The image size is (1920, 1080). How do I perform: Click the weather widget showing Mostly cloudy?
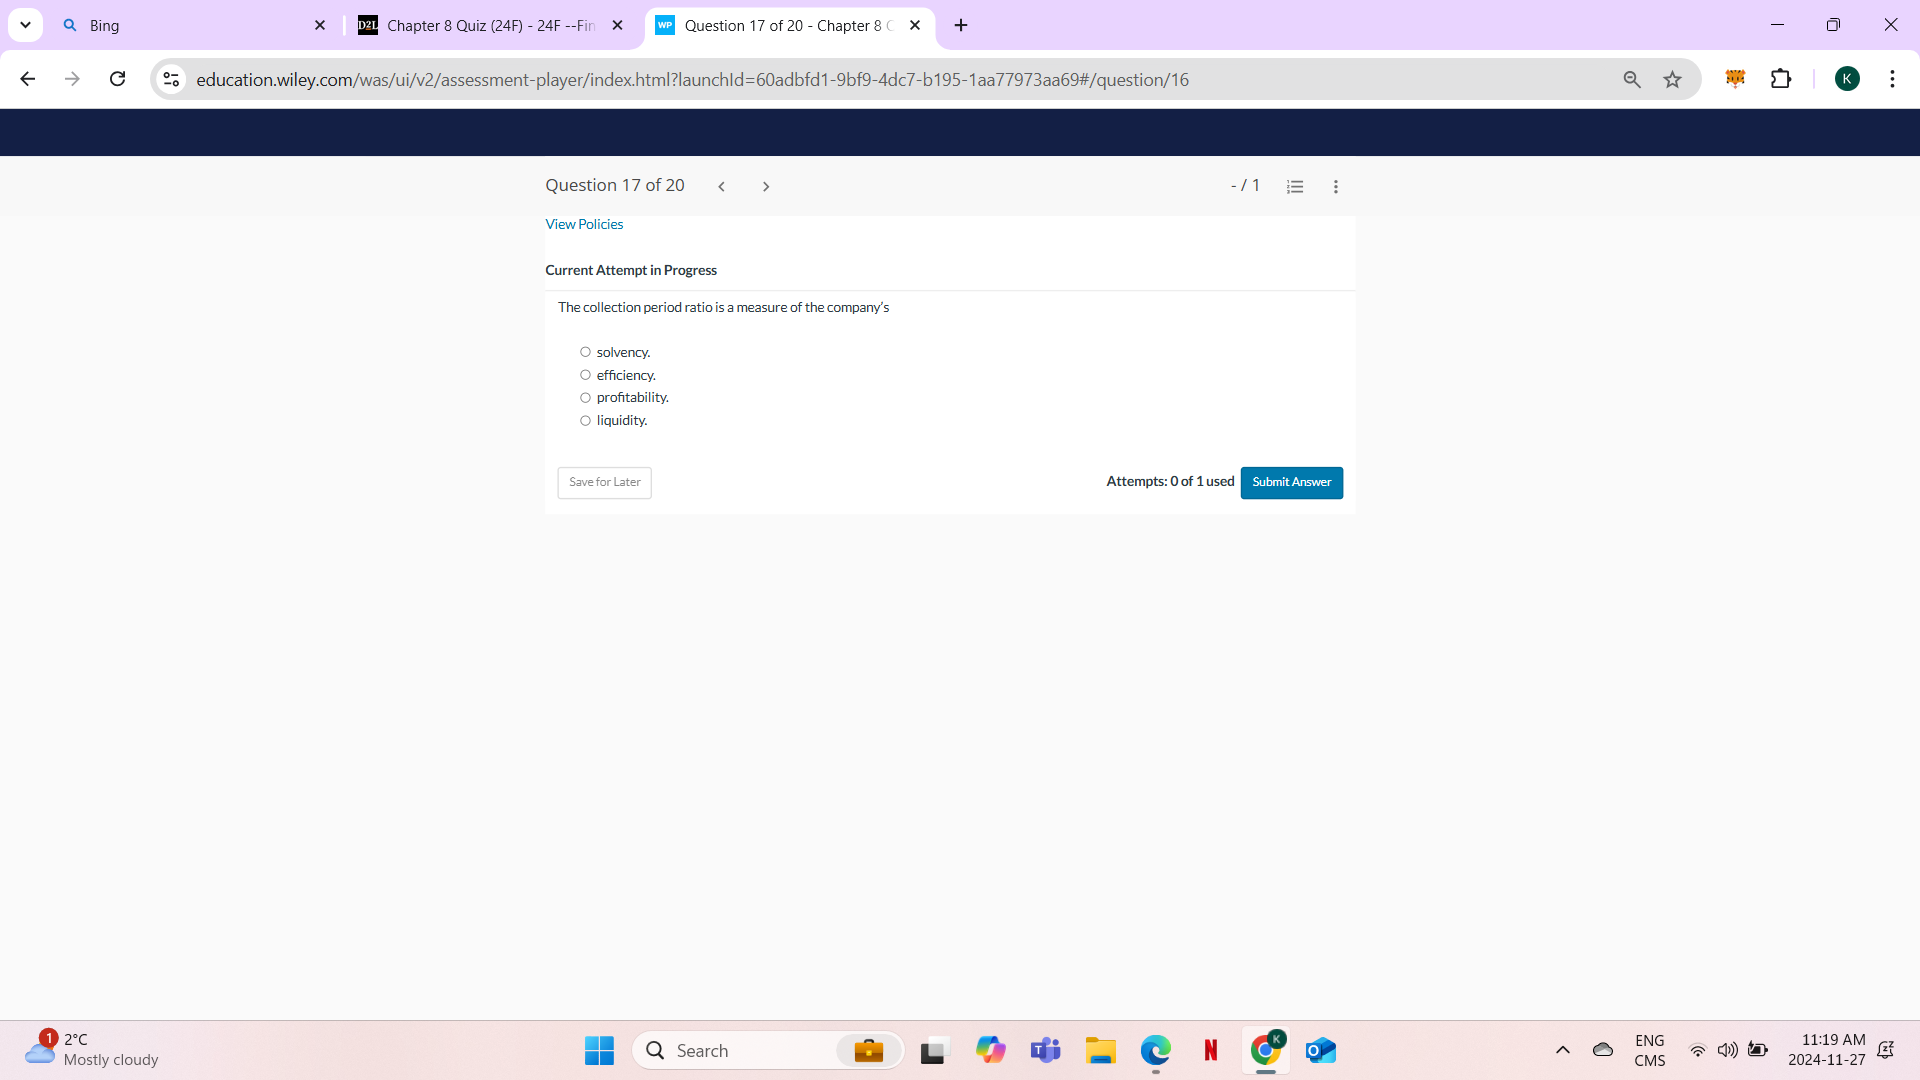pos(90,1050)
